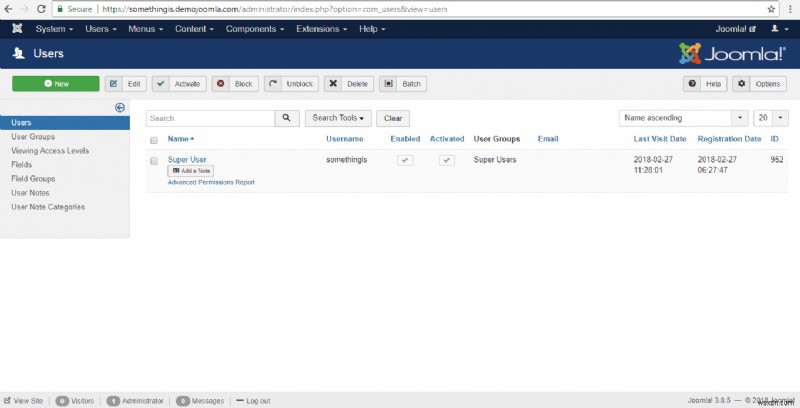Collapse sidebar with the arrow toggle icon
This screenshot has height=408, width=800.
120,108
